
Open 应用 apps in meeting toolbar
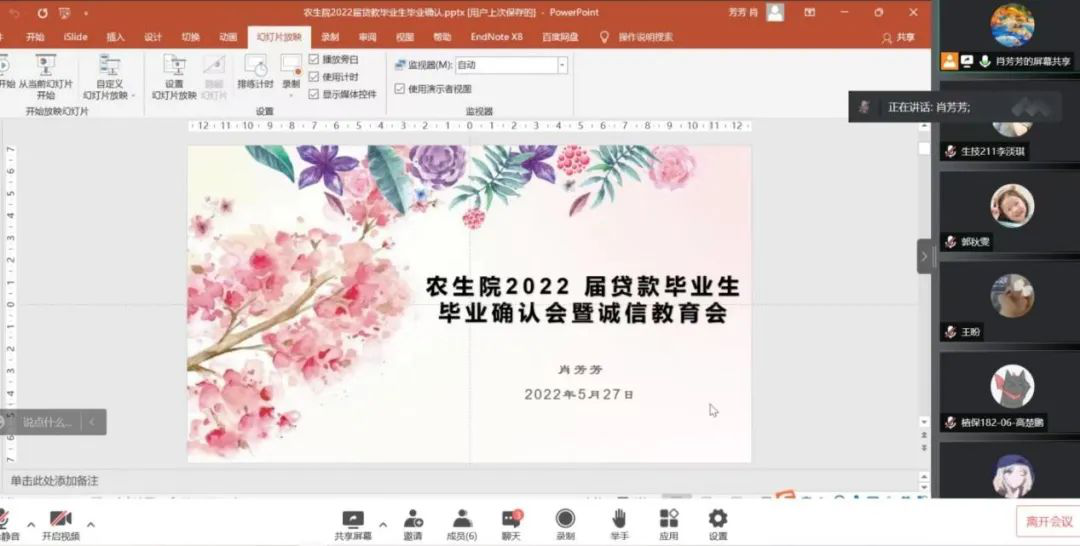pyautogui.click(x=668, y=519)
